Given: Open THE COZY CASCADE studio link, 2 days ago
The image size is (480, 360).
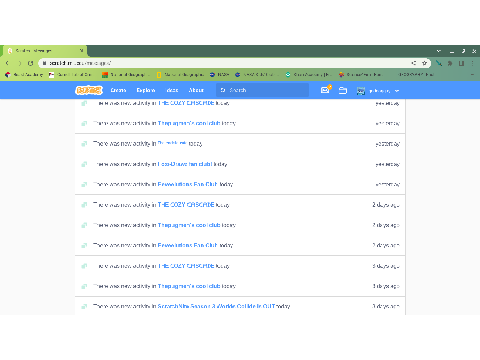Looking at the screenshot, I should (x=186, y=205).
